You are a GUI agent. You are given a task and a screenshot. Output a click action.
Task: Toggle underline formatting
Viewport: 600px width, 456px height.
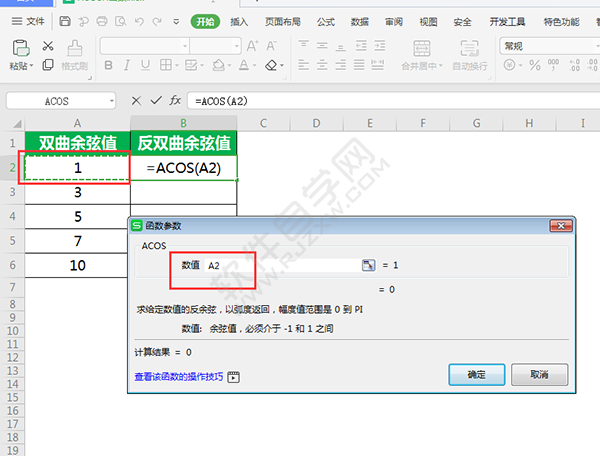(x=143, y=66)
